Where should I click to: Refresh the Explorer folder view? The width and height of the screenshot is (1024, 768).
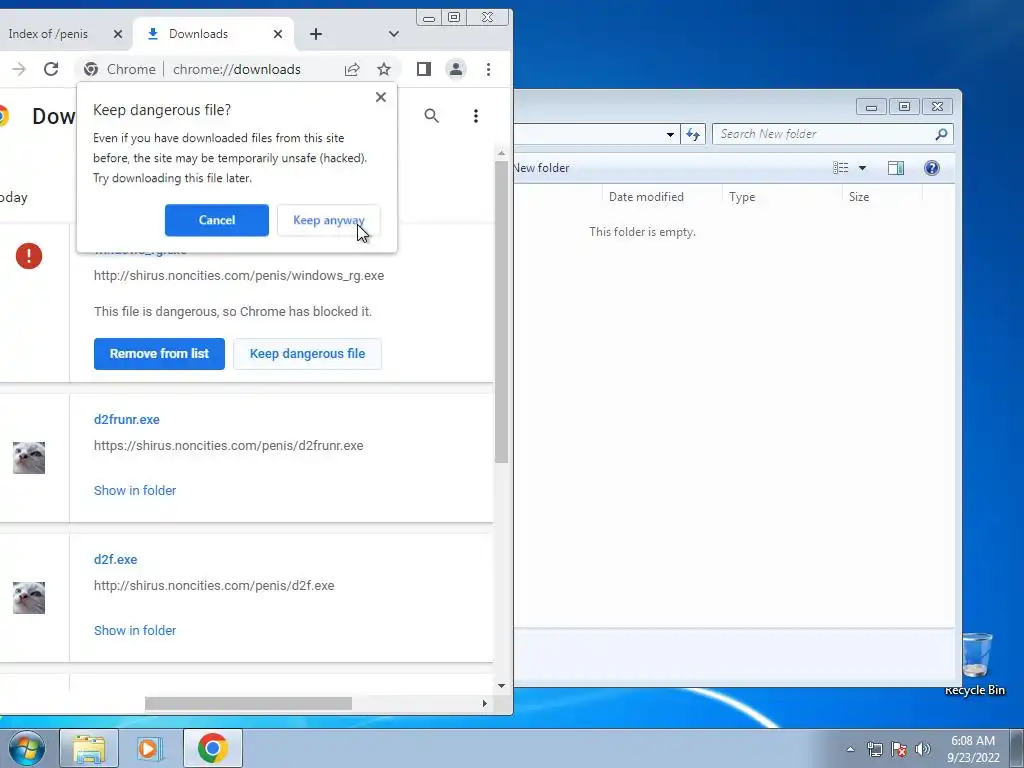point(693,135)
